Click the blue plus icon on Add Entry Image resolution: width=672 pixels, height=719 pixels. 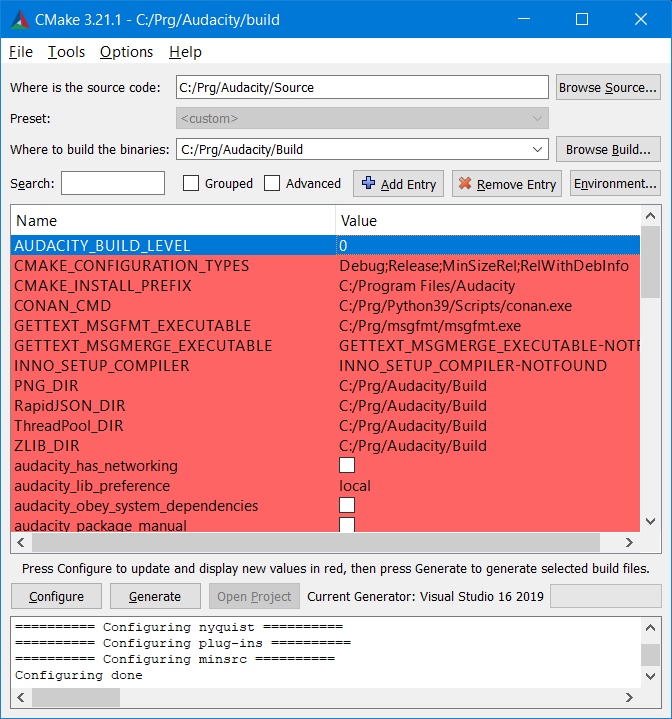[x=368, y=183]
